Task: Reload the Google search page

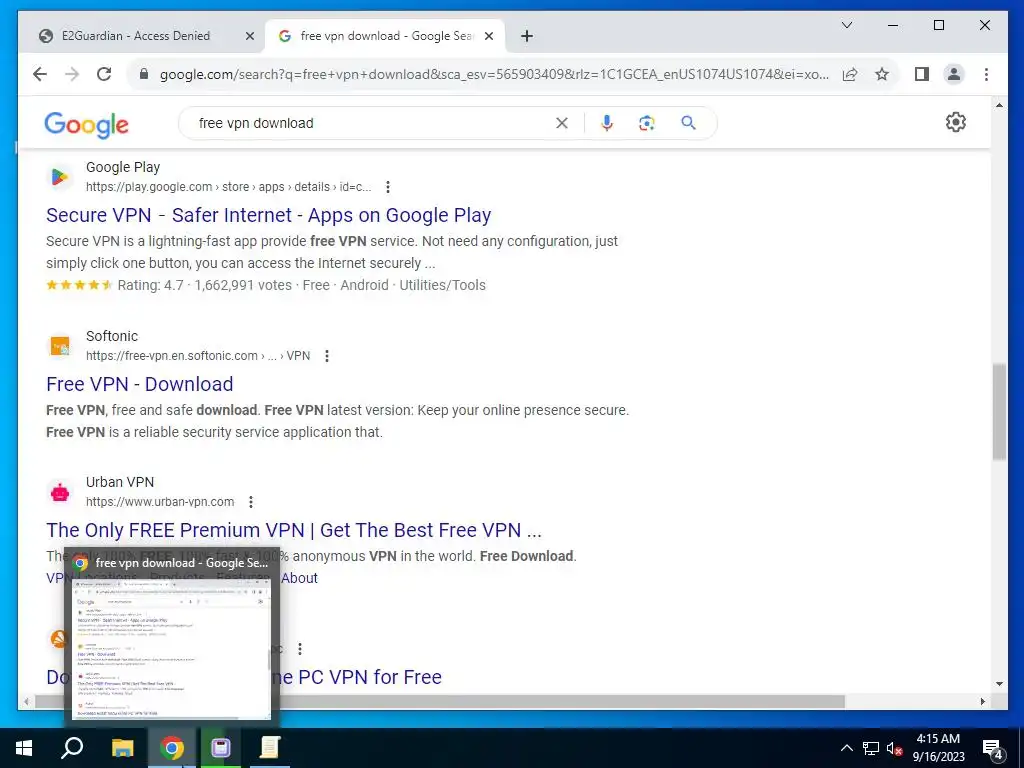Action: 104,74
